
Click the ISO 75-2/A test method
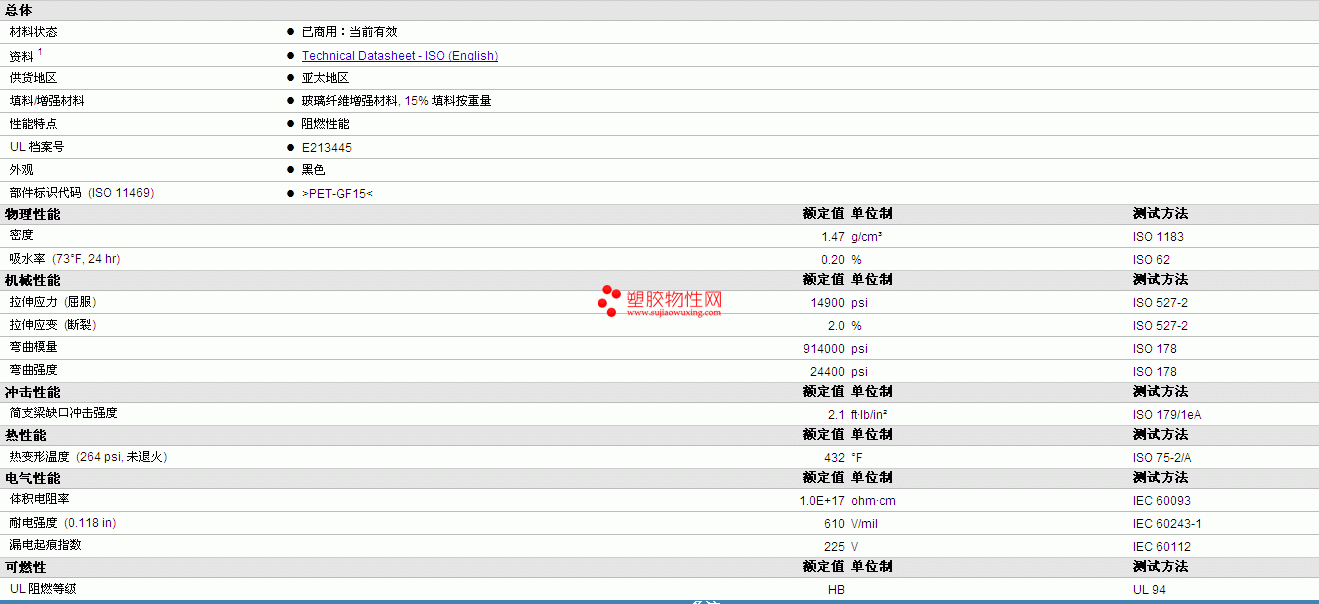[1162, 458]
